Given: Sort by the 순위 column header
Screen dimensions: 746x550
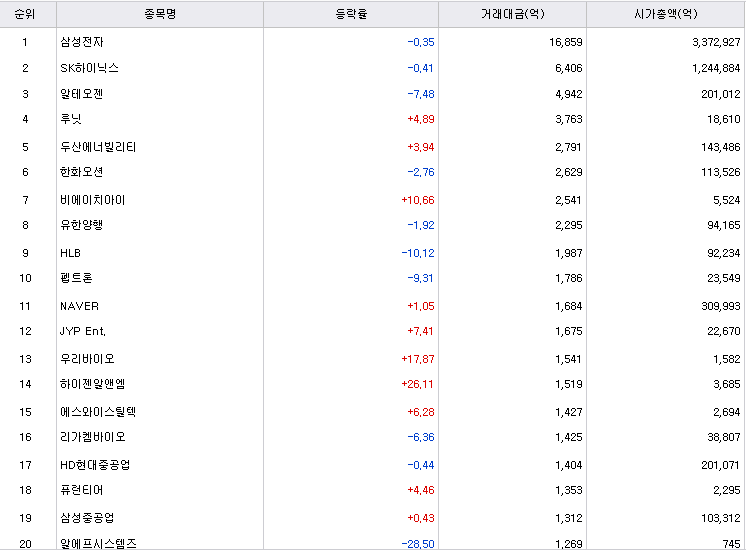Looking at the screenshot, I should point(25,14).
